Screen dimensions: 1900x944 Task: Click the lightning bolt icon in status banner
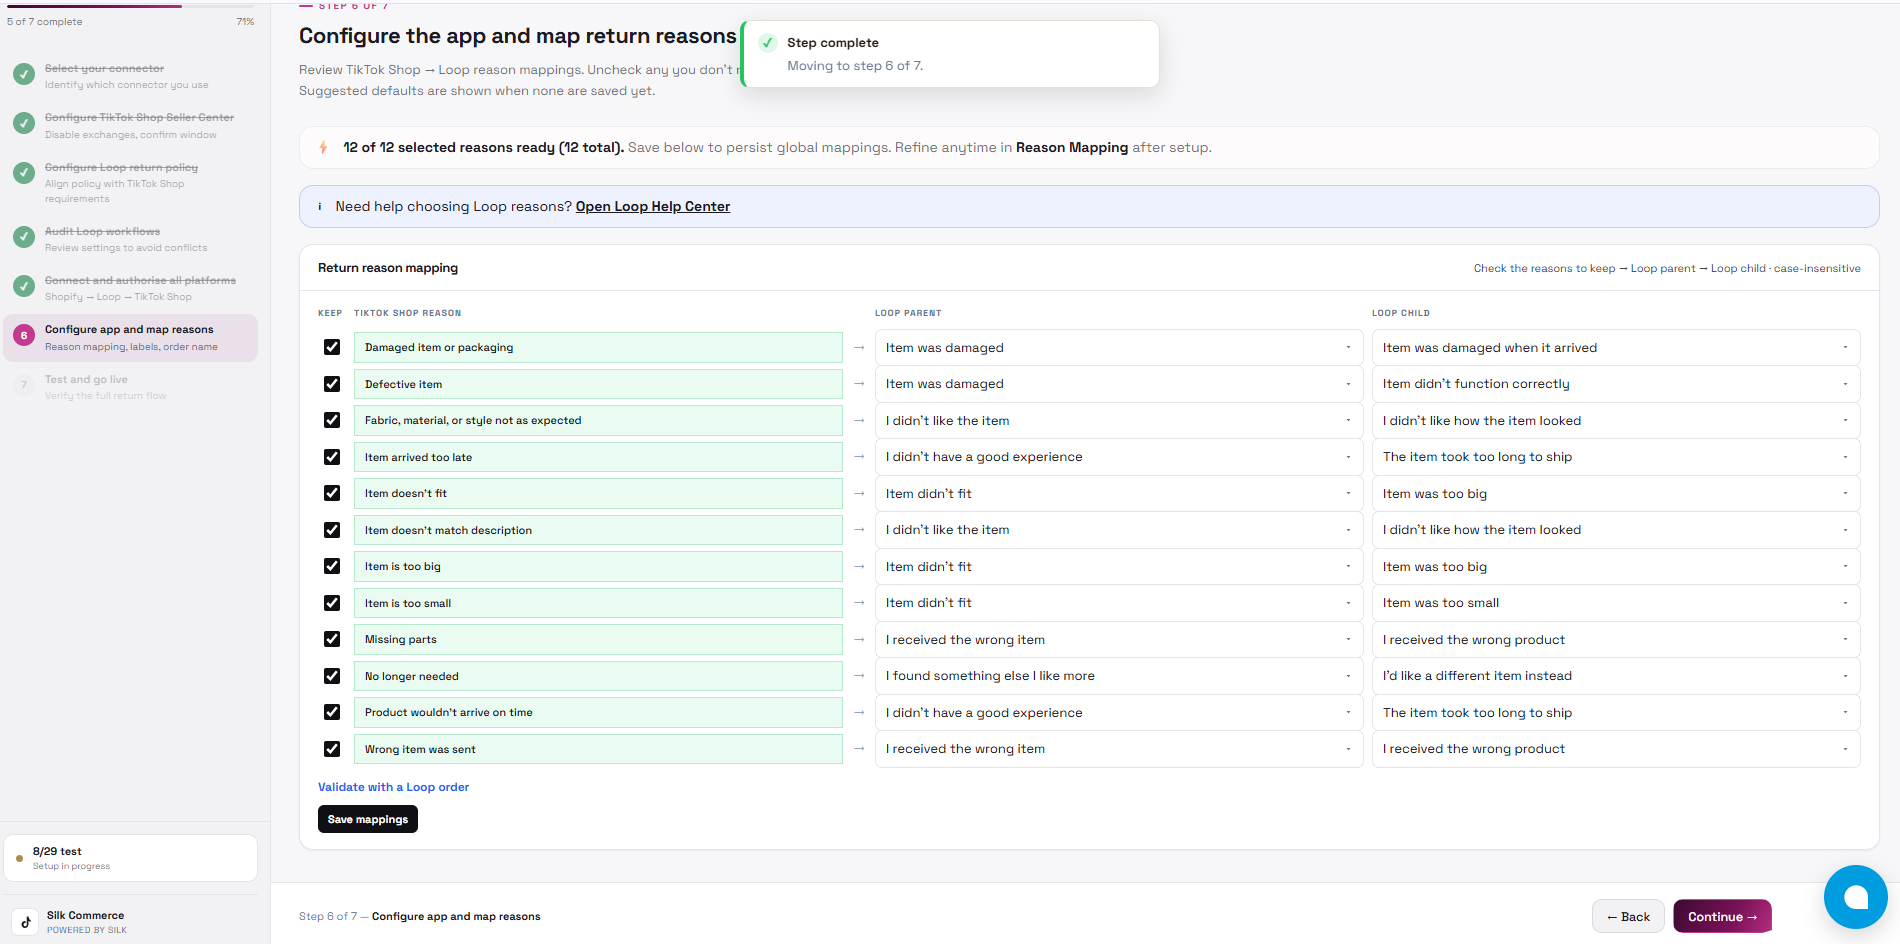(x=323, y=148)
